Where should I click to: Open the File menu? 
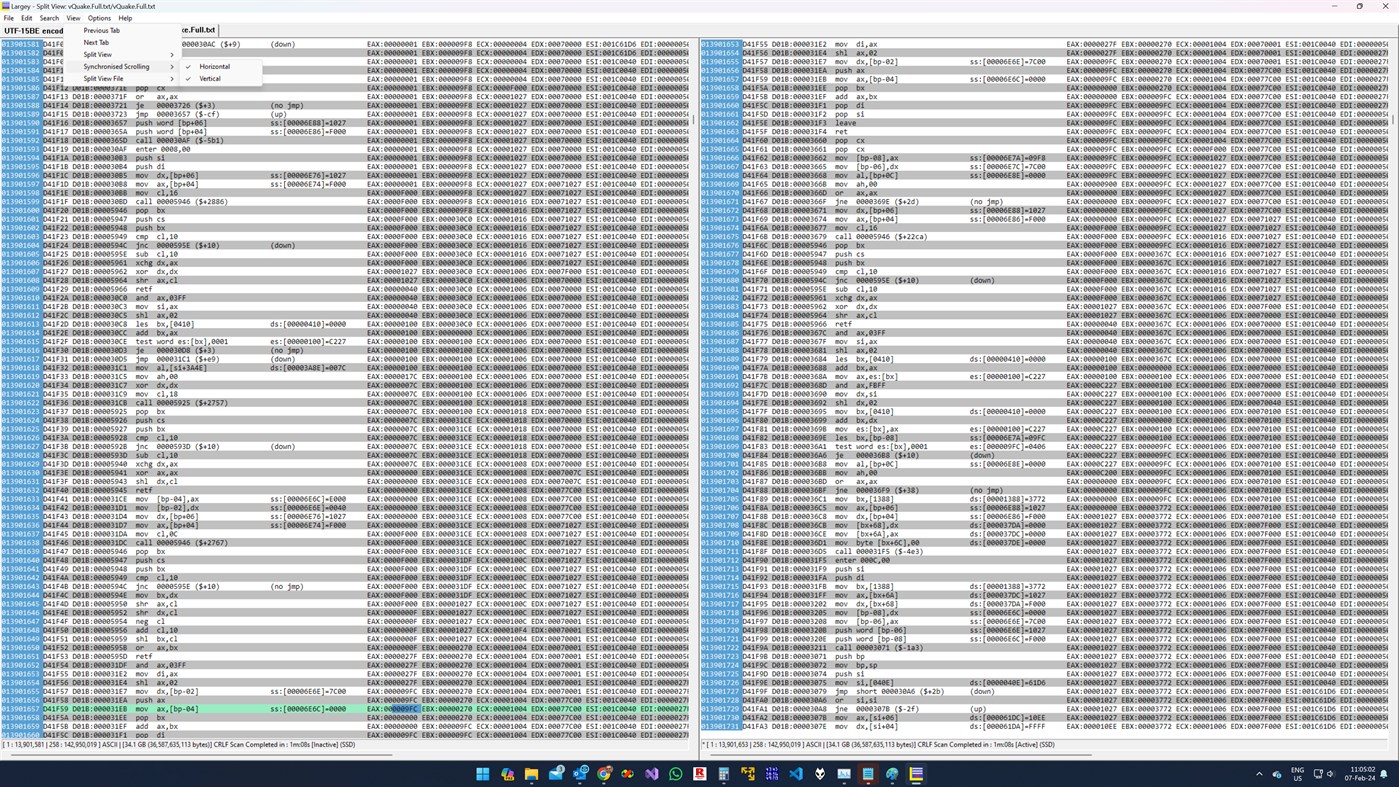[x=9, y=18]
